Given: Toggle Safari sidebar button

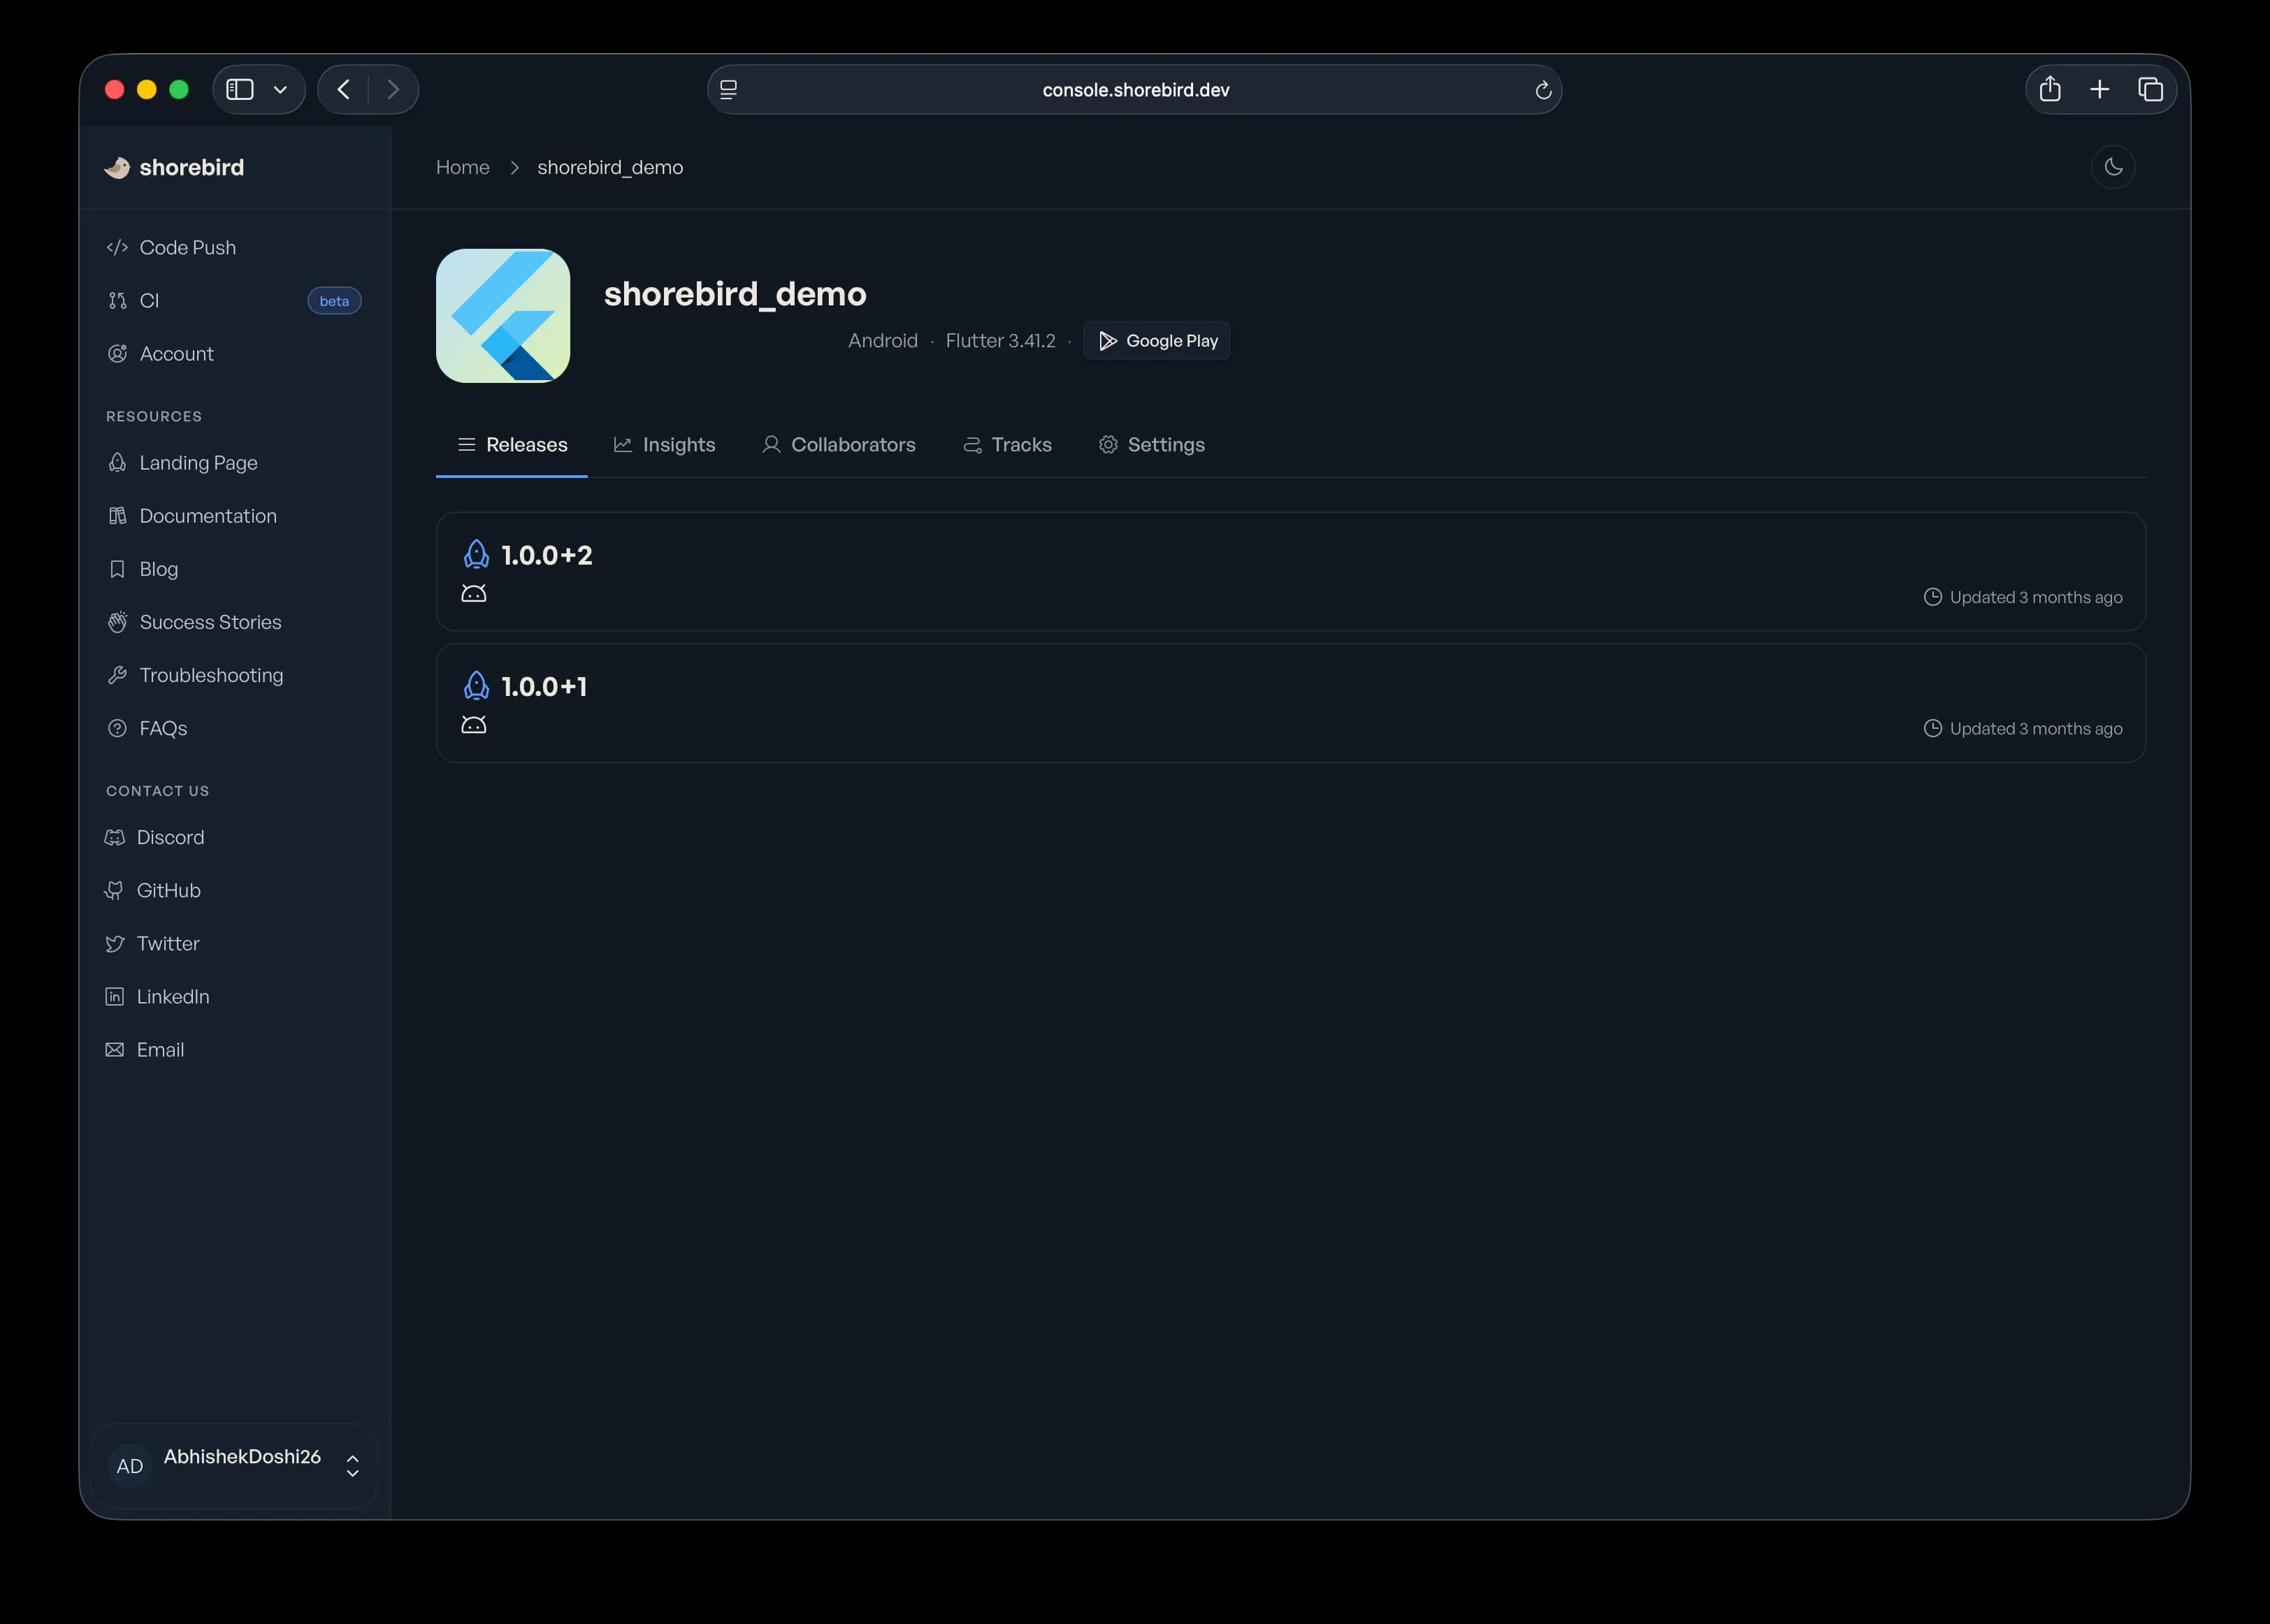Looking at the screenshot, I should 240,89.
